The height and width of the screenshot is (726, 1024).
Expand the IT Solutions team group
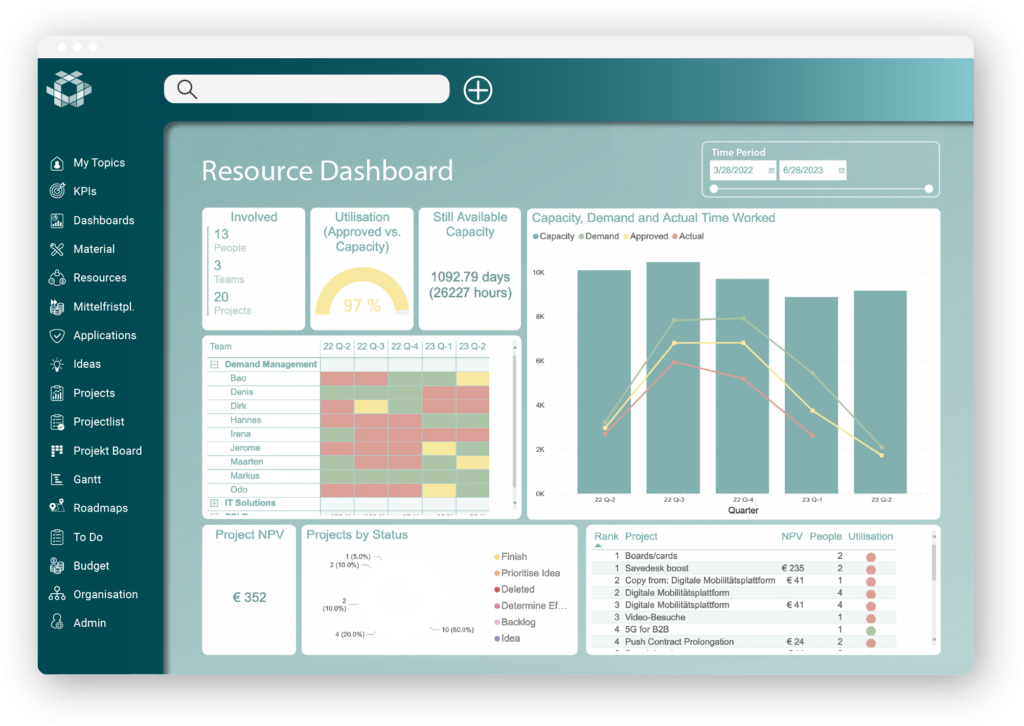(214, 503)
